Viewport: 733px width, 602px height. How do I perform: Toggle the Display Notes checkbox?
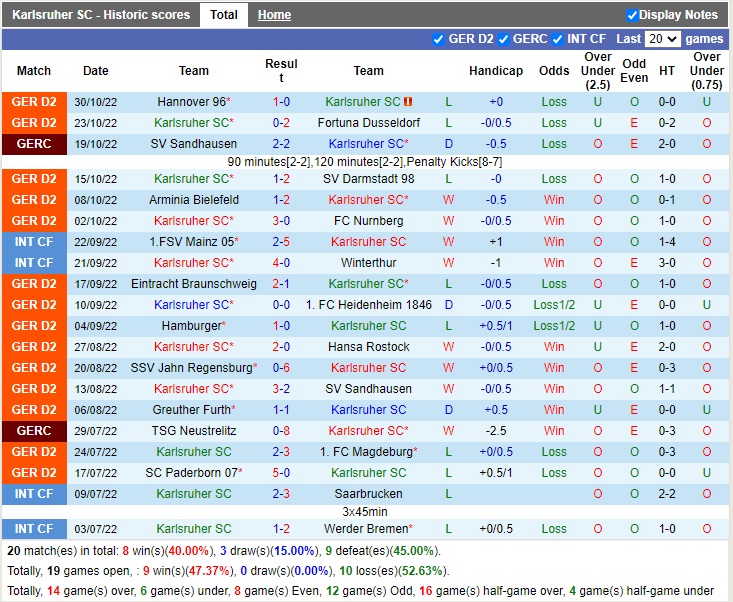pyautogui.click(x=632, y=15)
